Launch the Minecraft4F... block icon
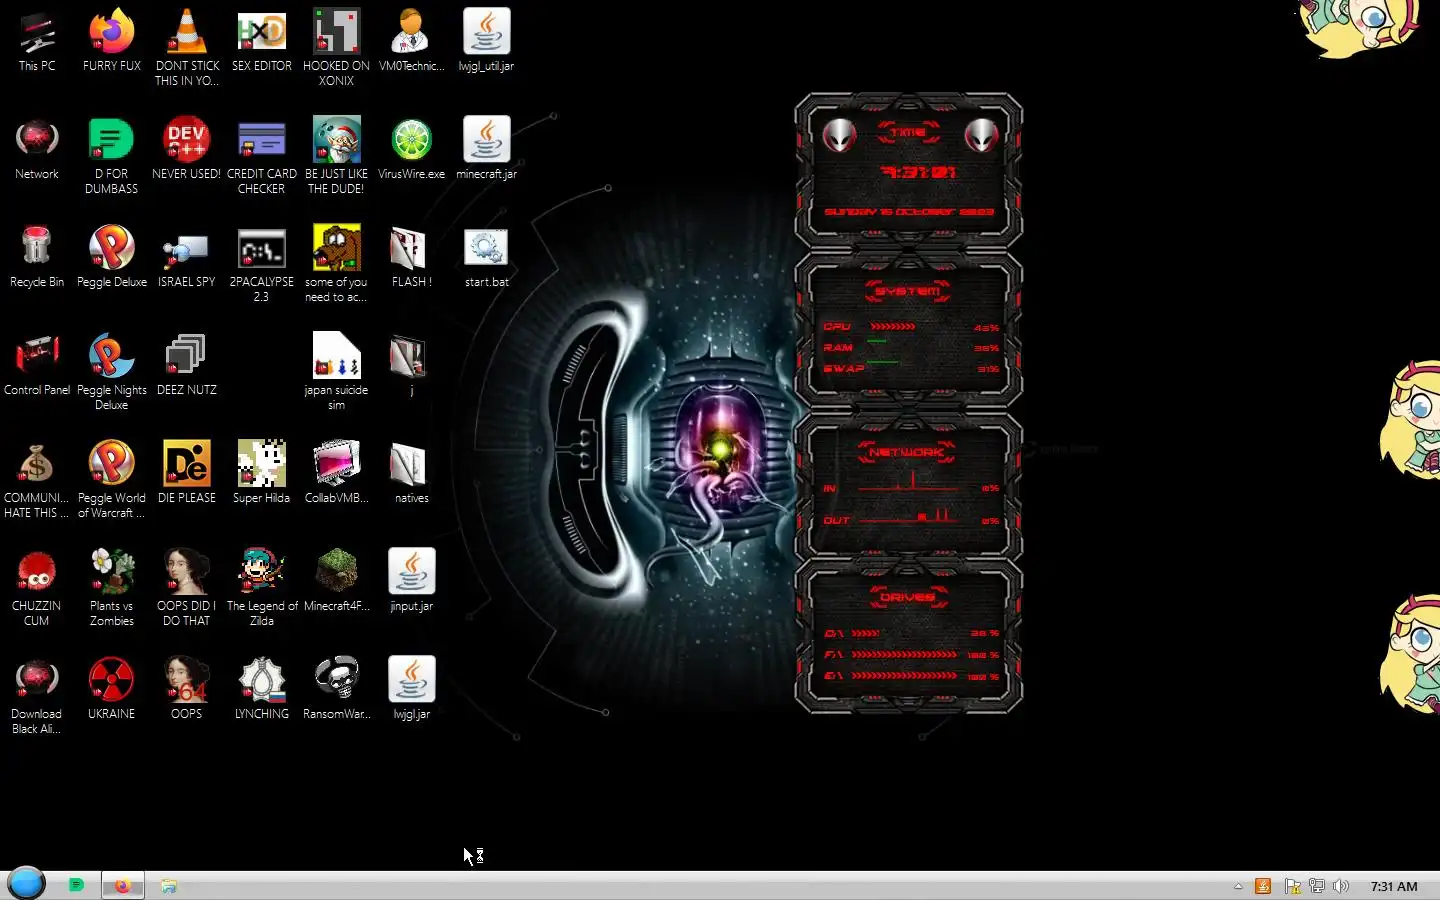Screen dimensions: 1440x900 click(336, 582)
